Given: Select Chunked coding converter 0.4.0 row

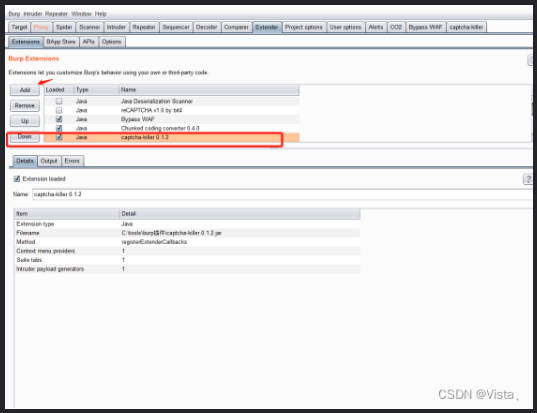Looking at the screenshot, I should [x=172, y=128].
